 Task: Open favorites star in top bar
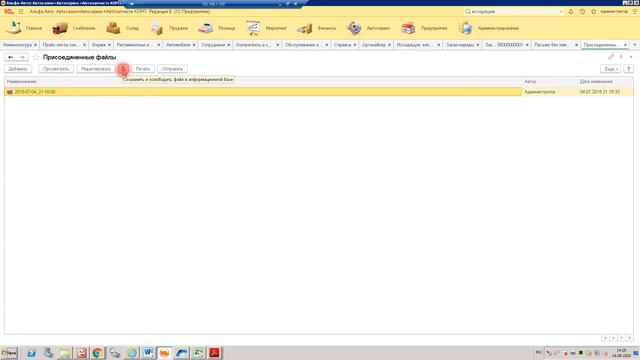(x=593, y=11)
